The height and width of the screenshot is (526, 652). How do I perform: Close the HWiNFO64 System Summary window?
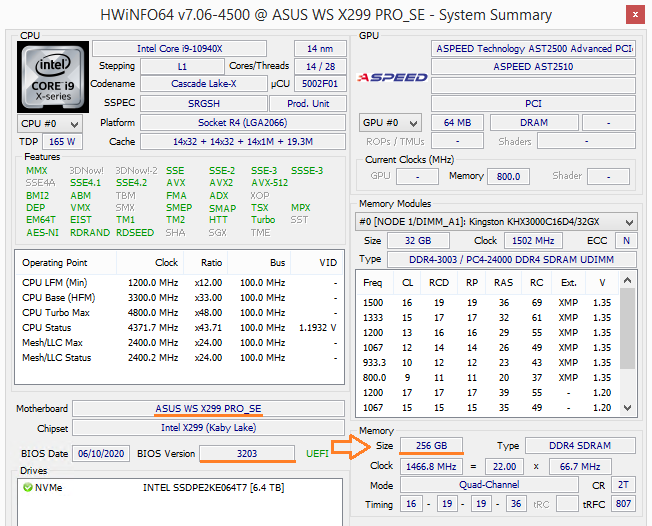635,15
